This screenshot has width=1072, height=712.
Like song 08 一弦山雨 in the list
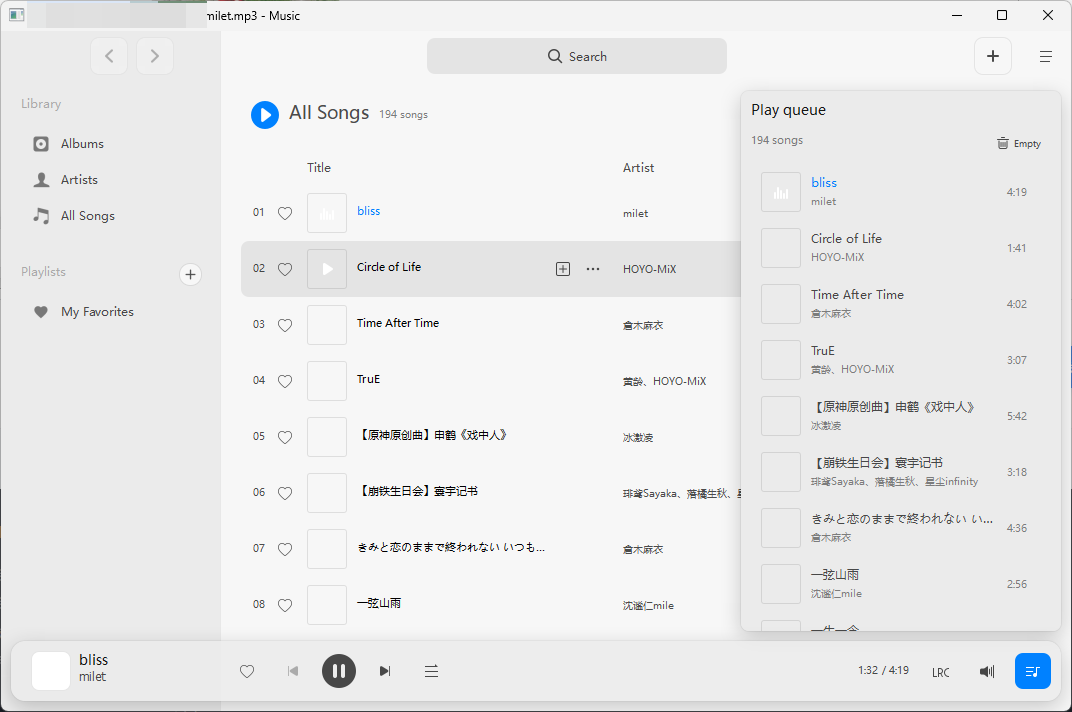pyautogui.click(x=285, y=606)
